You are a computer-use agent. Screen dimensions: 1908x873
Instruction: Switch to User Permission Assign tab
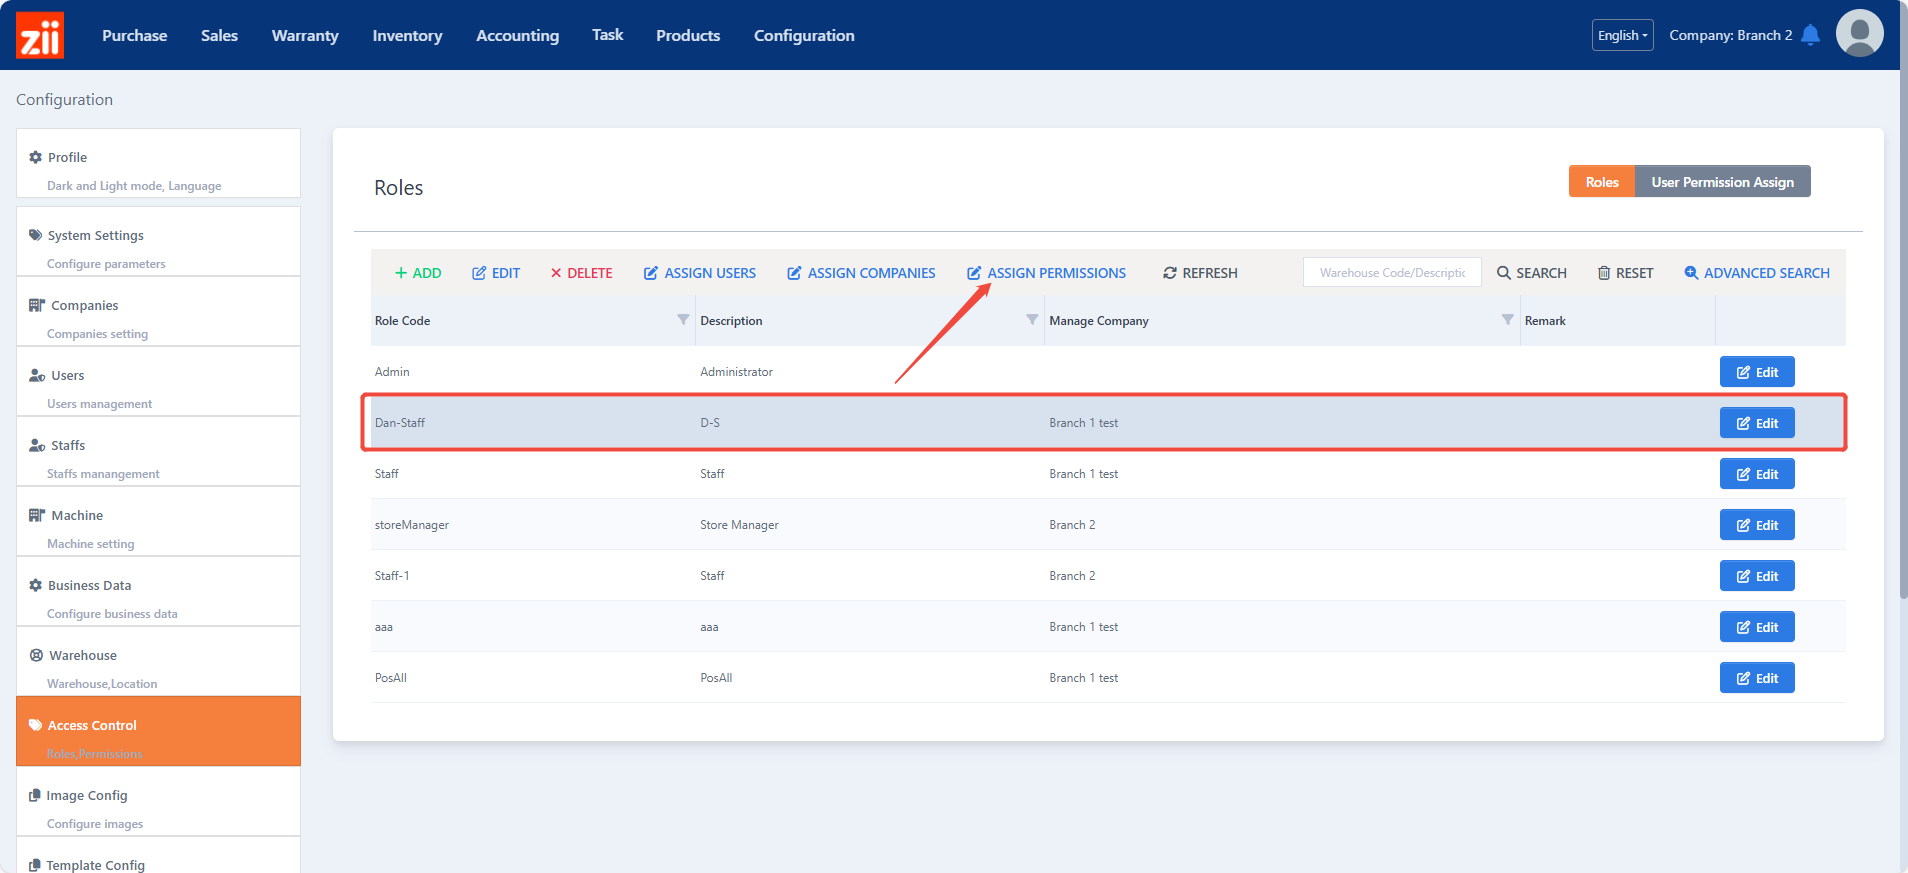tap(1722, 182)
